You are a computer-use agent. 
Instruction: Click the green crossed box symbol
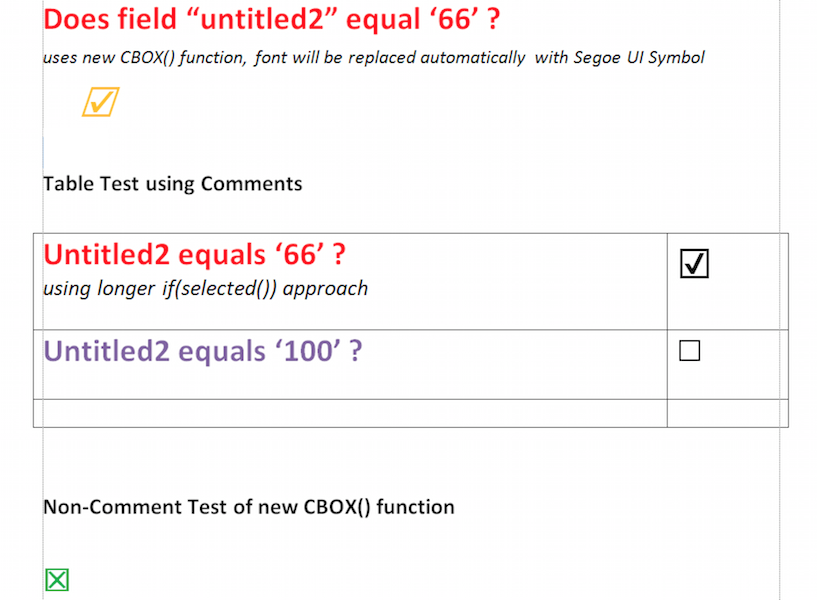(x=57, y=580)
